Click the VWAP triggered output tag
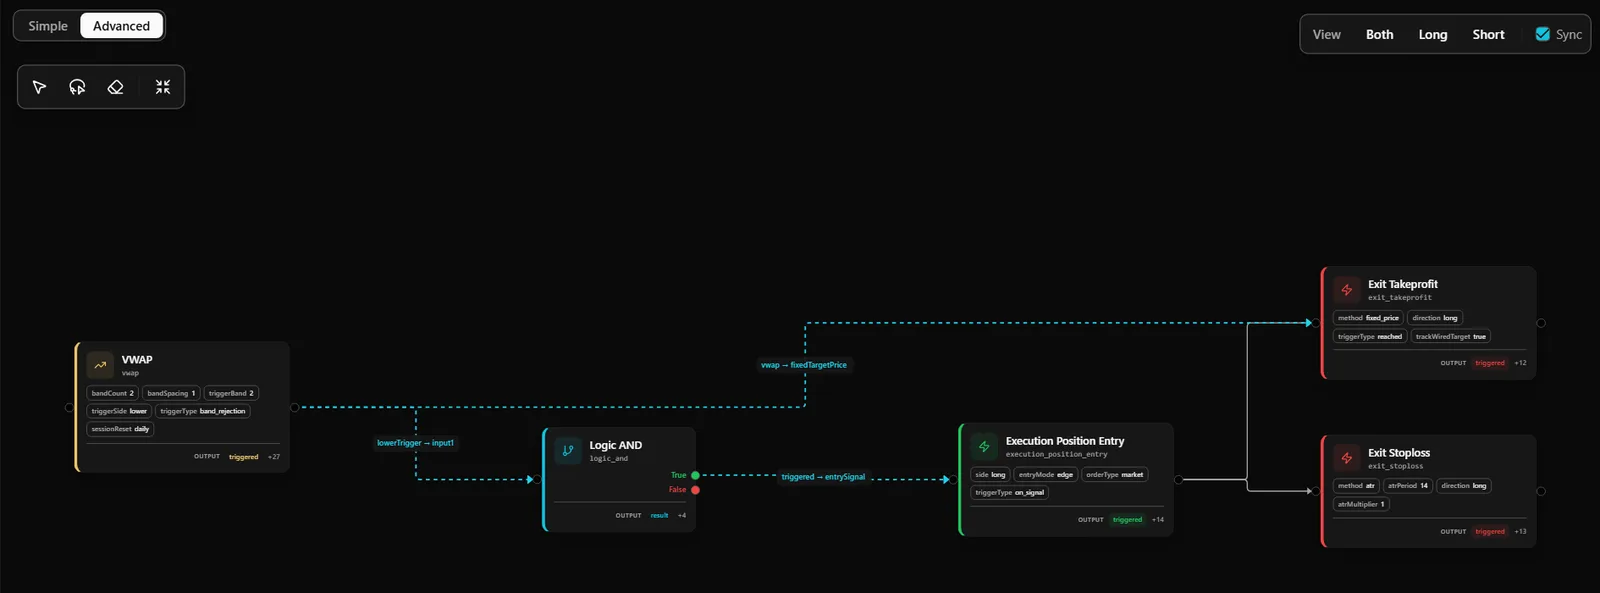Viewport: 1600px width, 593px height. click(243, 457)
